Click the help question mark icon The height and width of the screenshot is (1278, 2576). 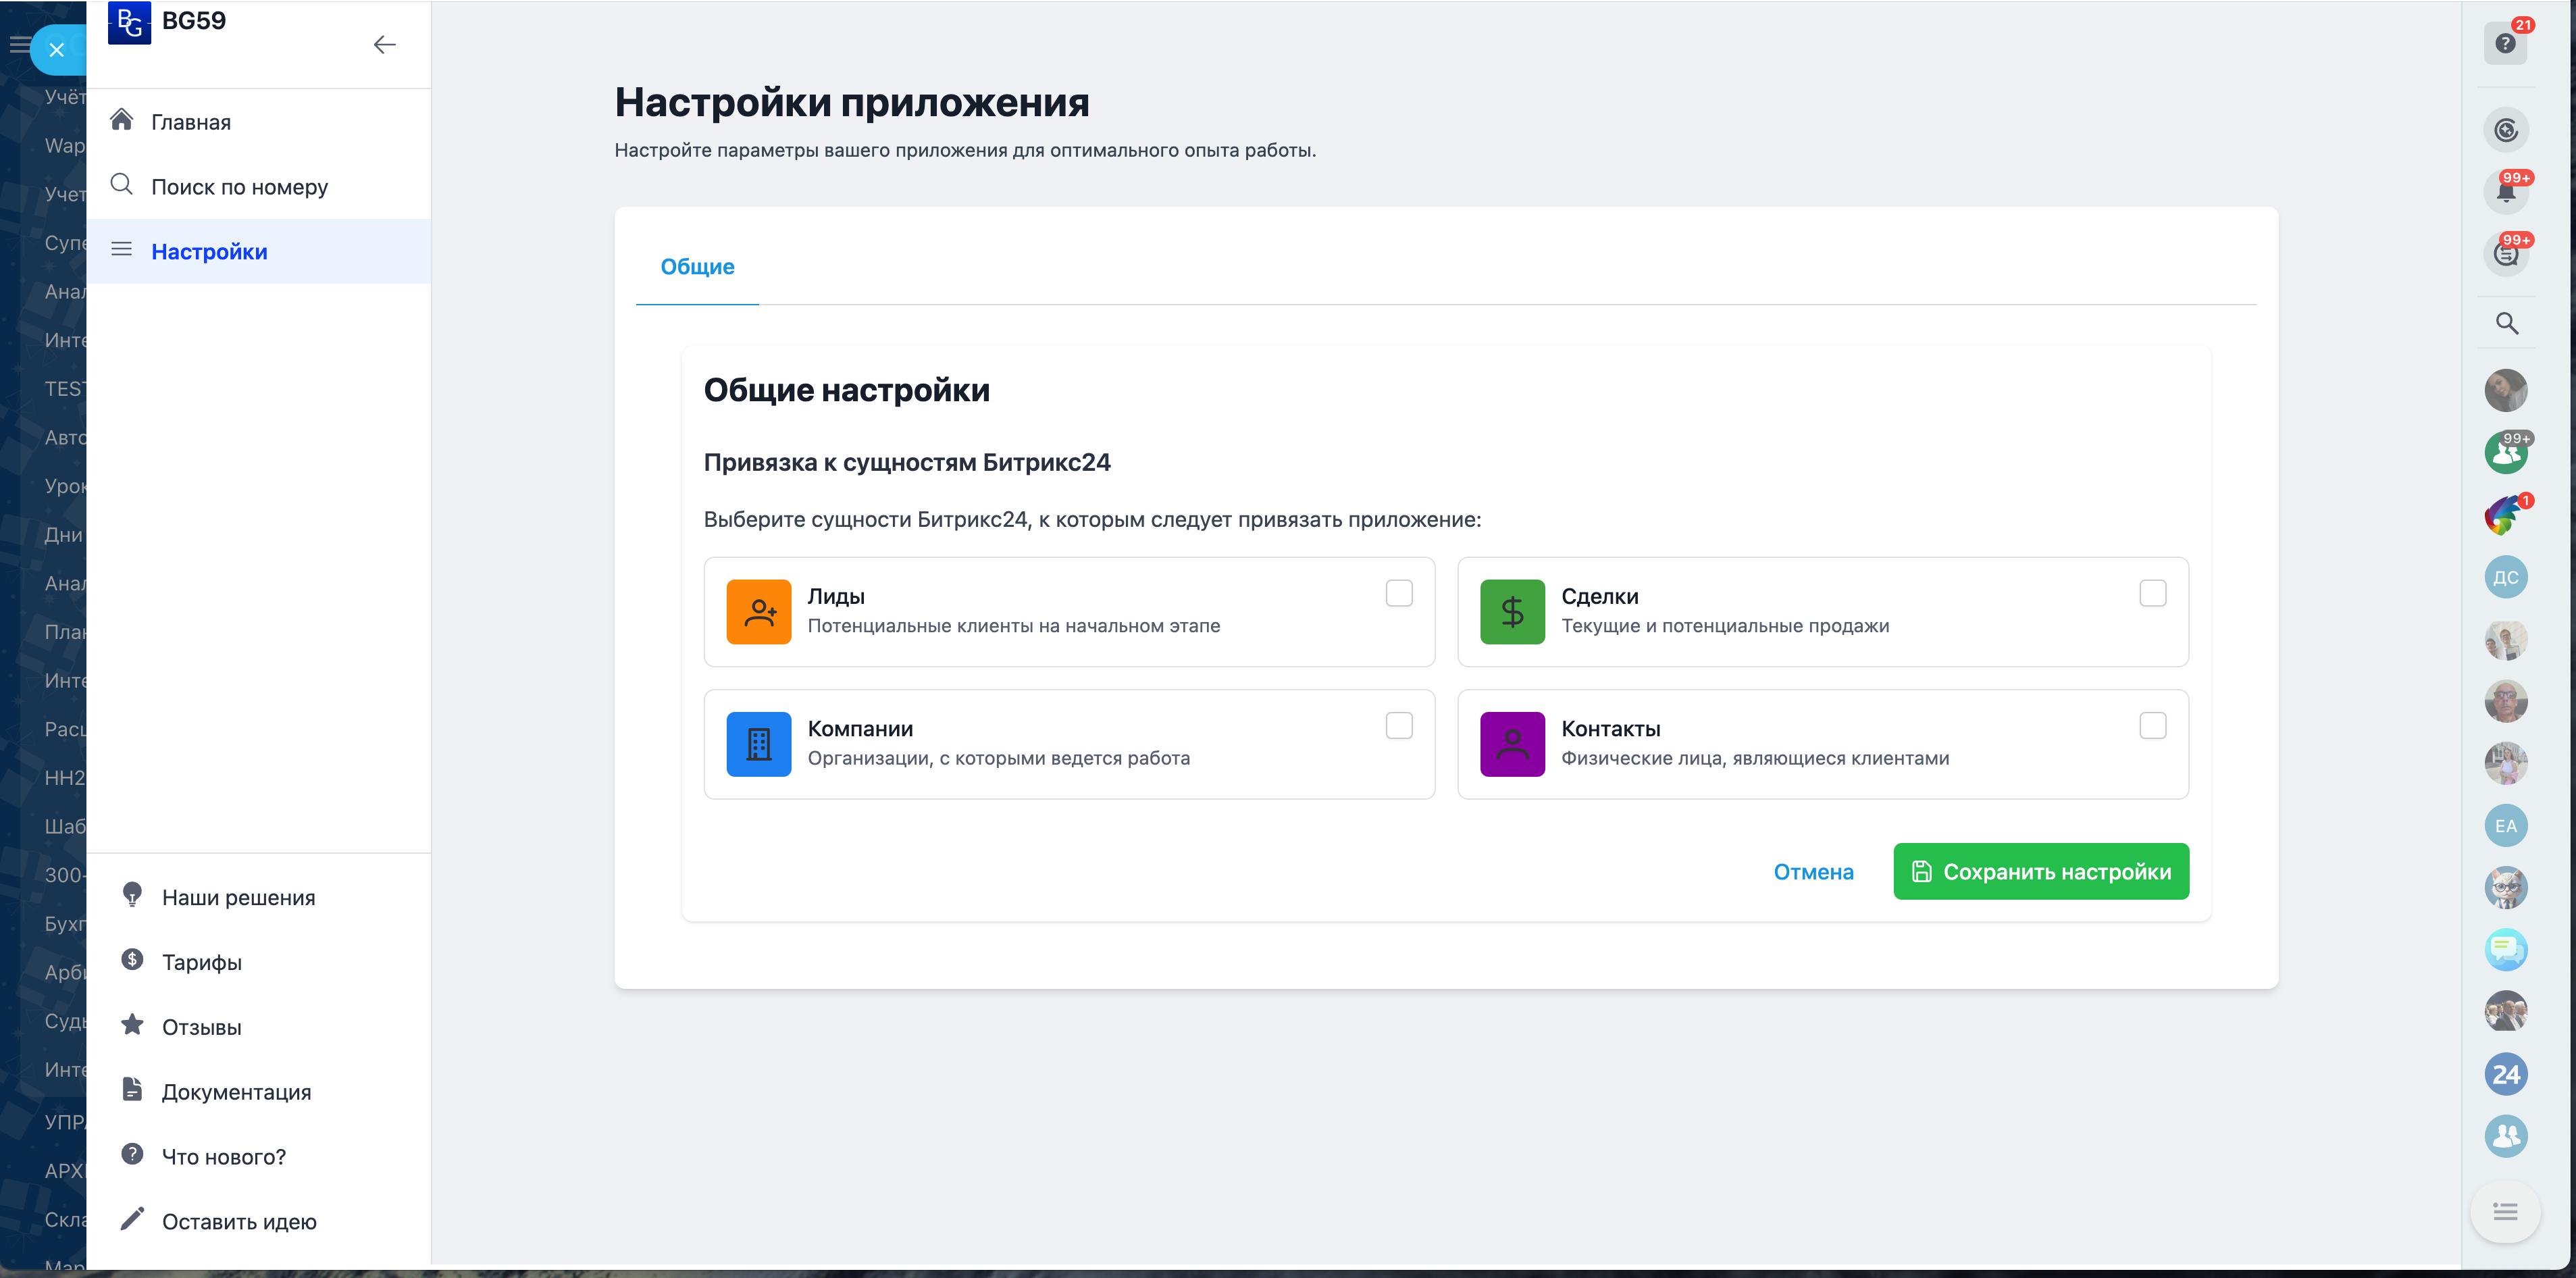[x=2504, y=43]
